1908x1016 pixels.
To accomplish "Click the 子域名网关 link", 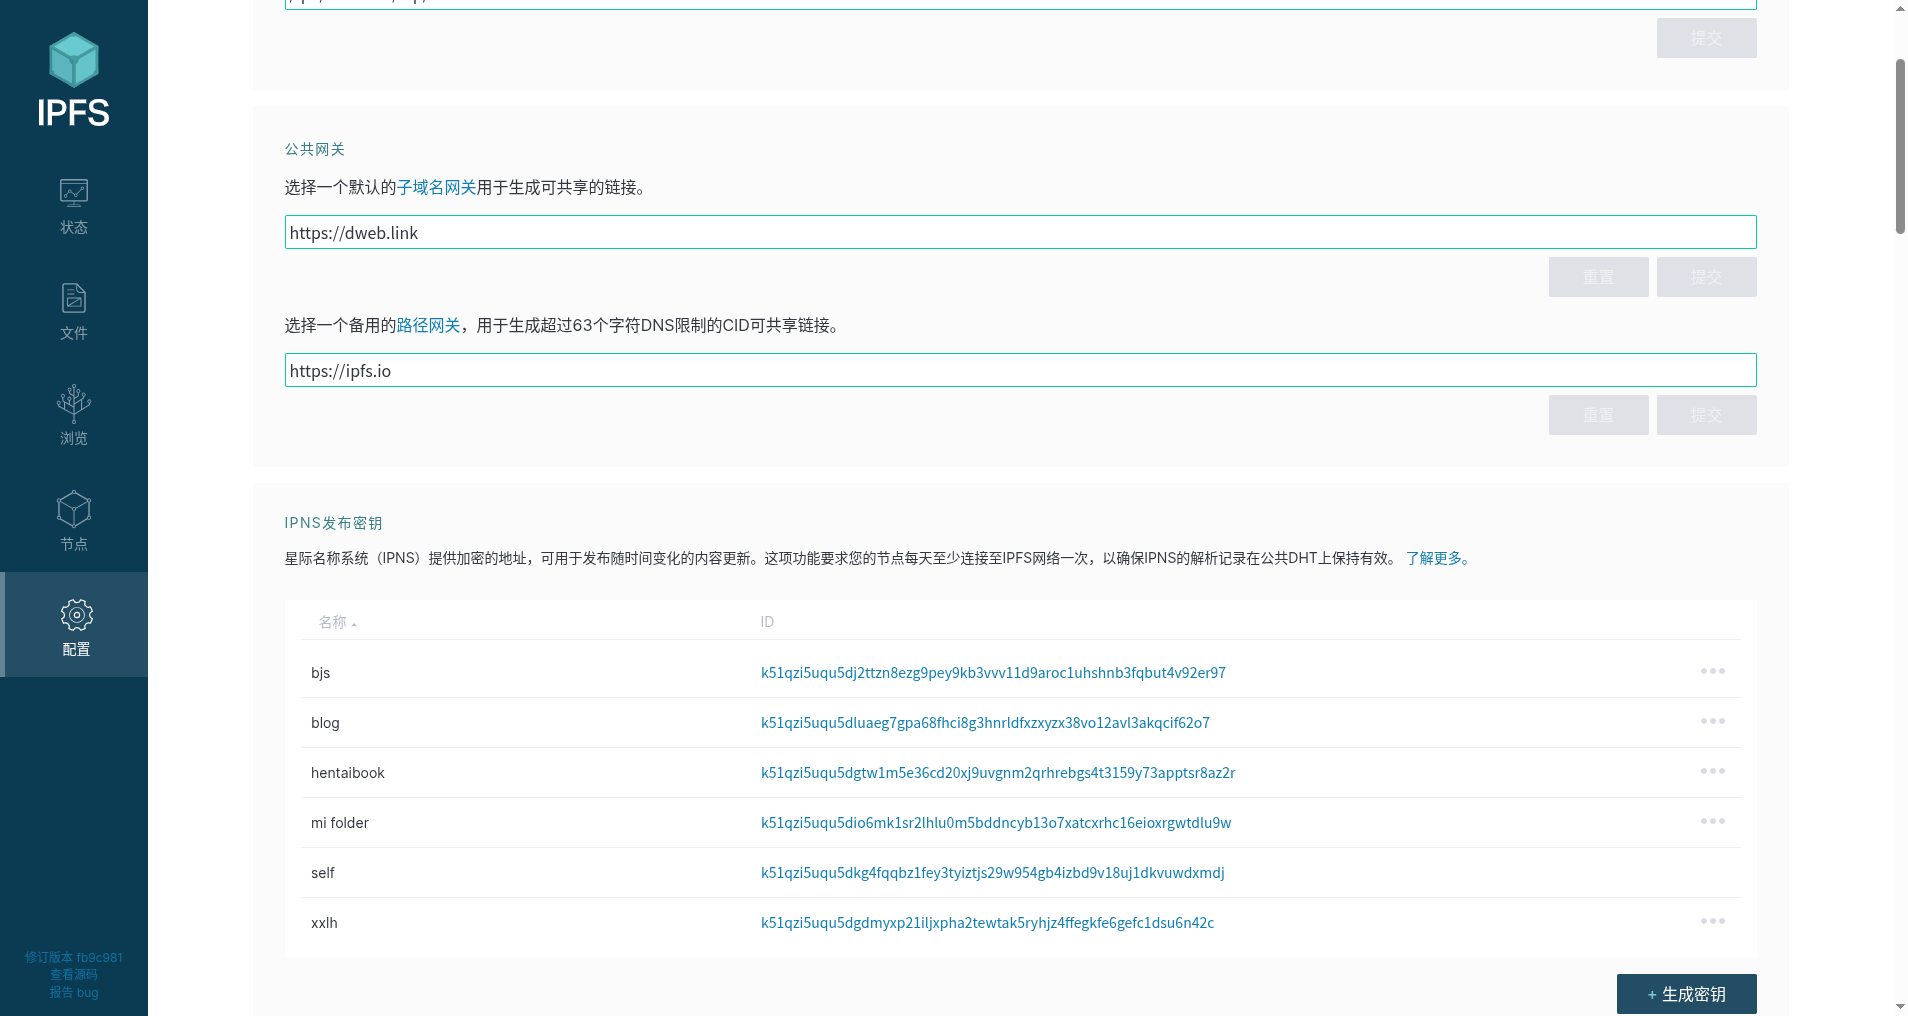I will click(x=437, y=187).
